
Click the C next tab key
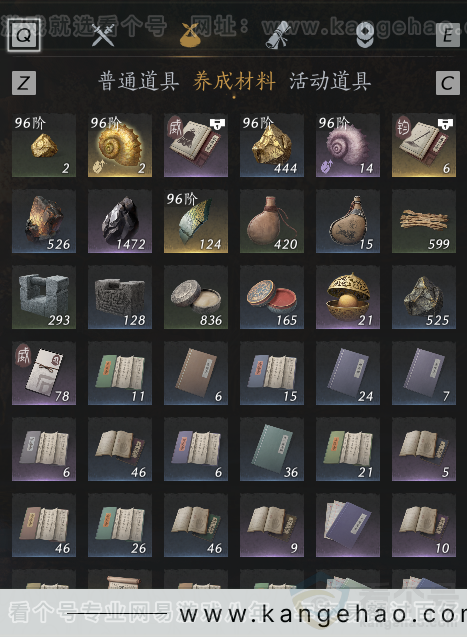tap(447, 83)
